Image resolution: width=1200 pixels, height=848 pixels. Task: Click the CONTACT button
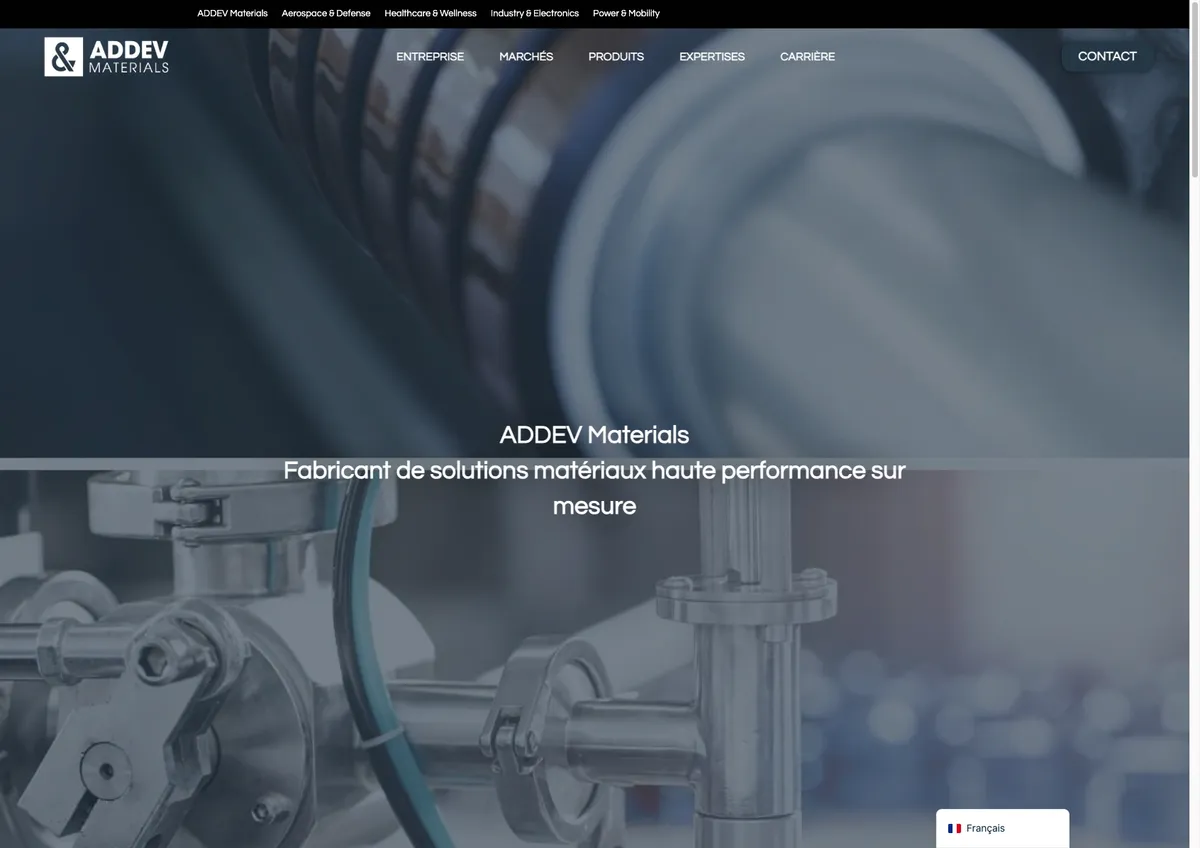[x=1107, y=56]
